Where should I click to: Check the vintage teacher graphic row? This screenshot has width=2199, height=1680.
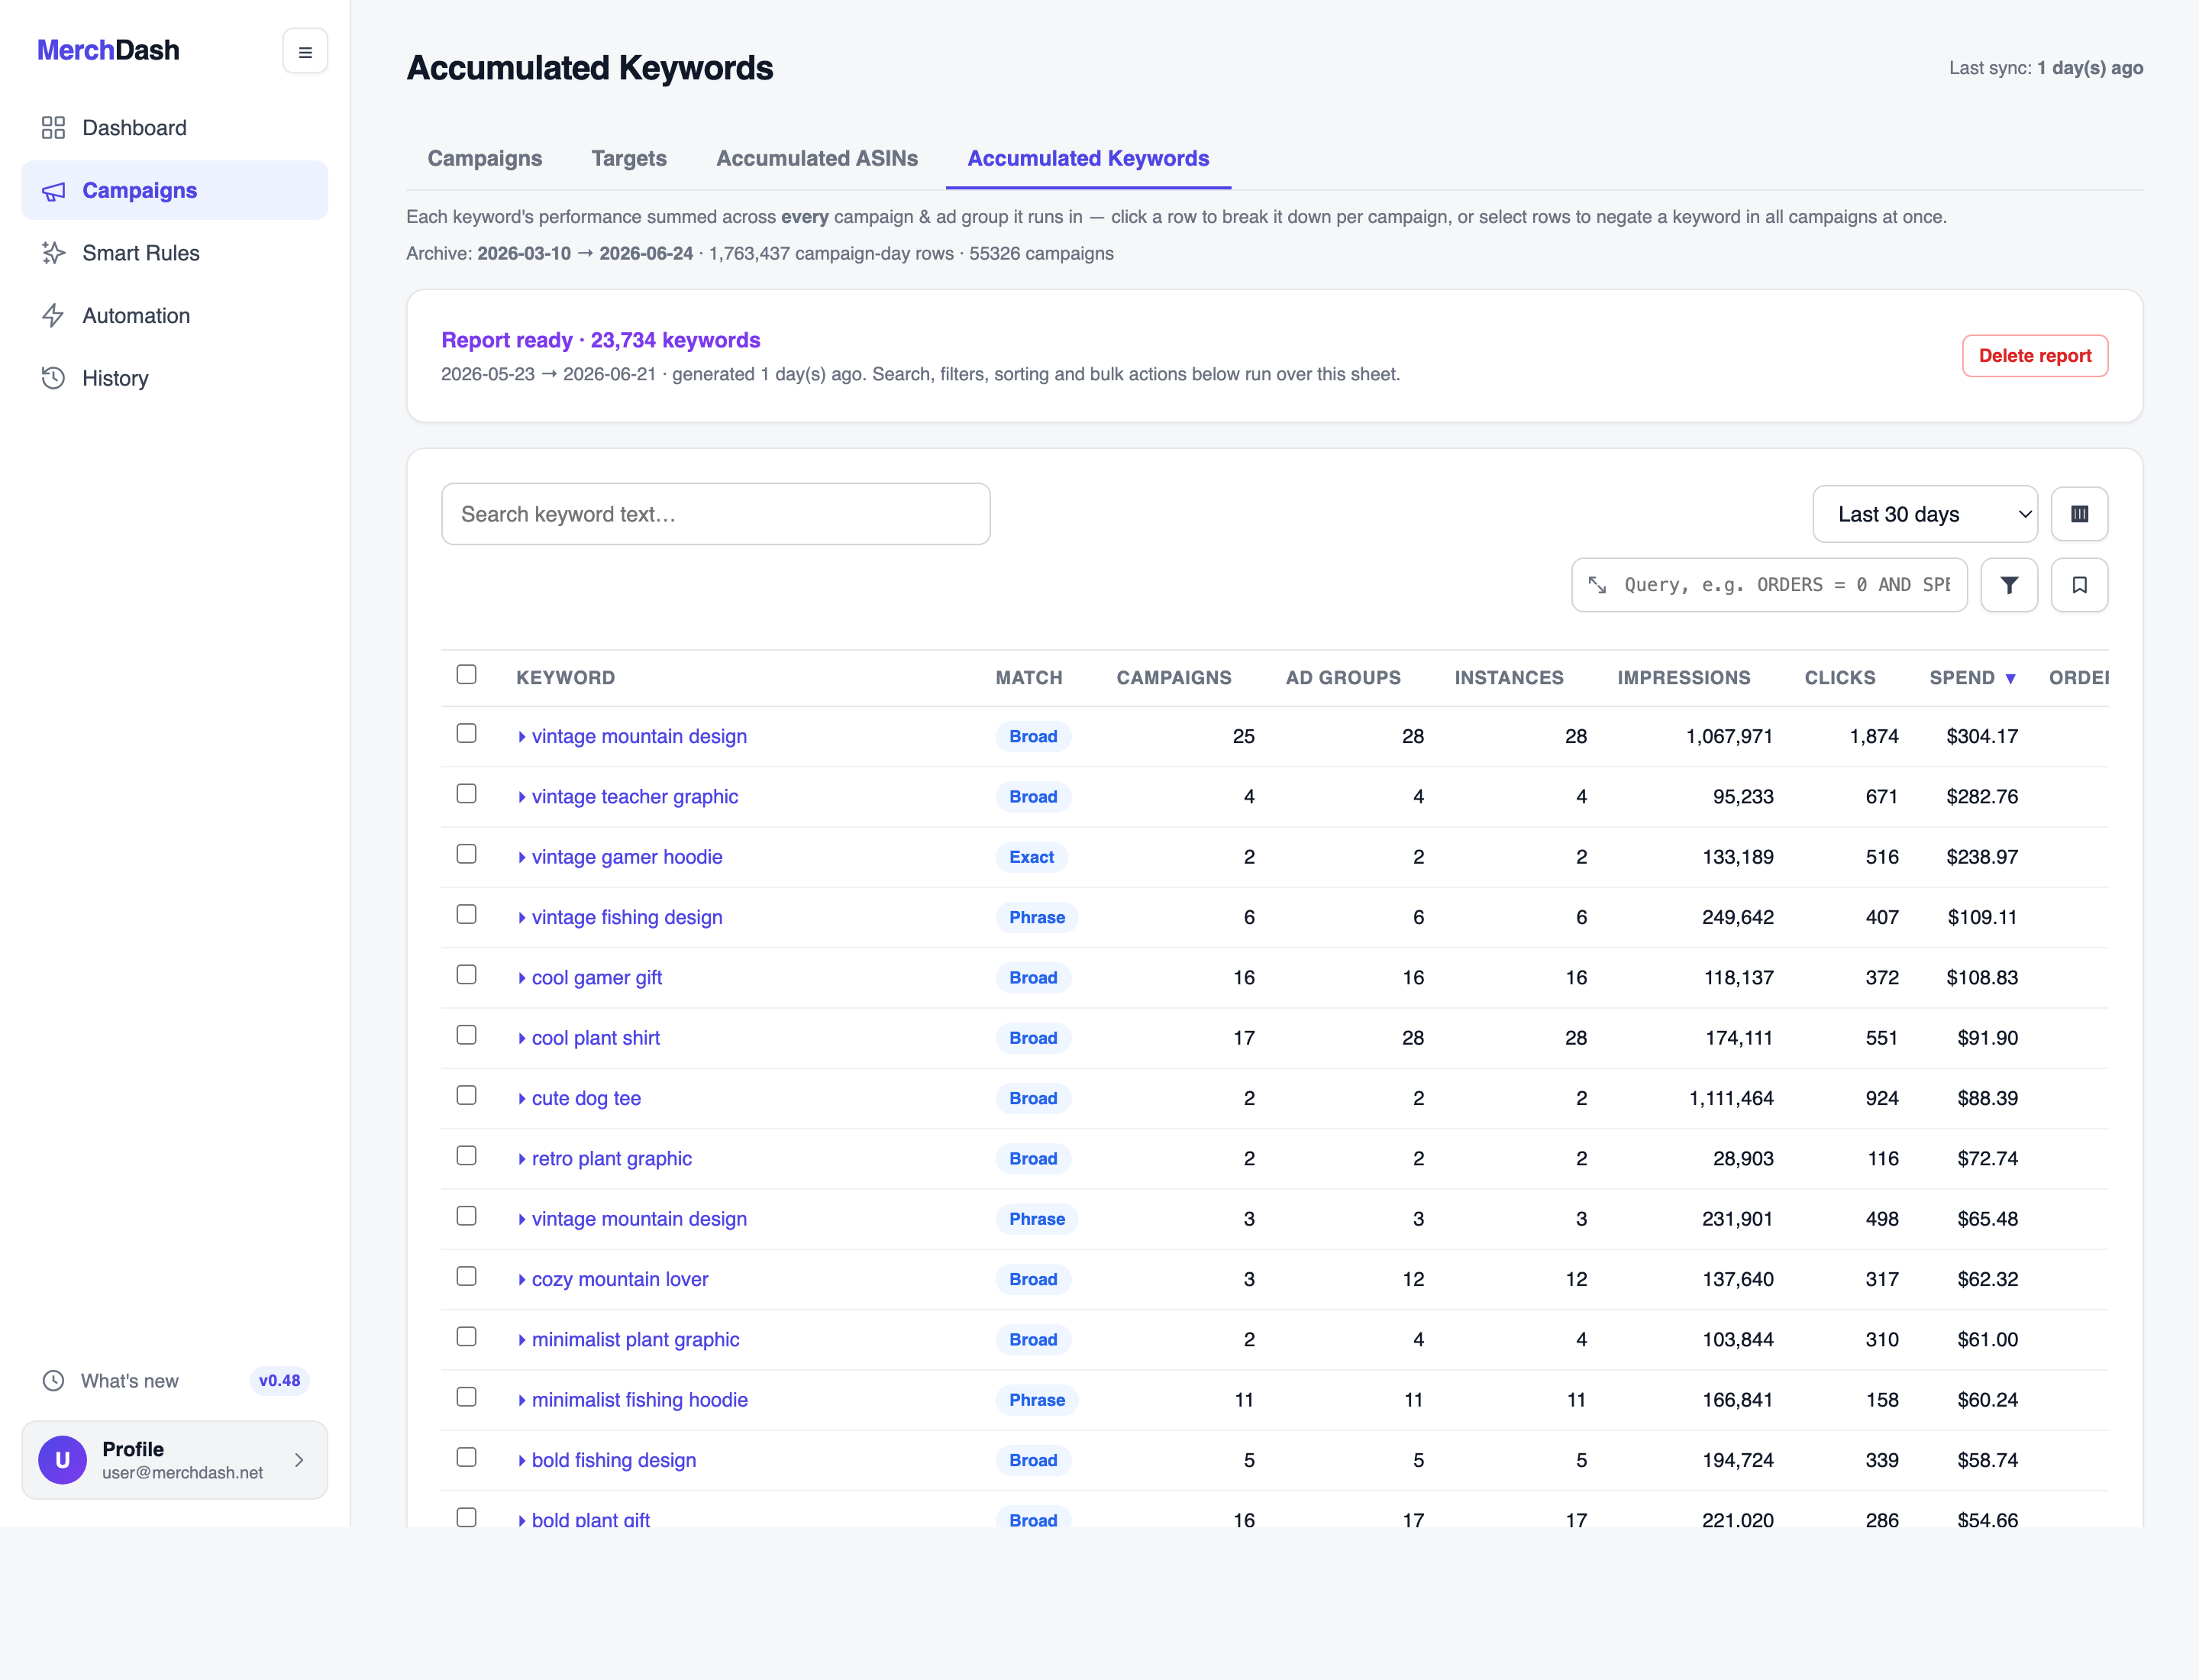466,794
